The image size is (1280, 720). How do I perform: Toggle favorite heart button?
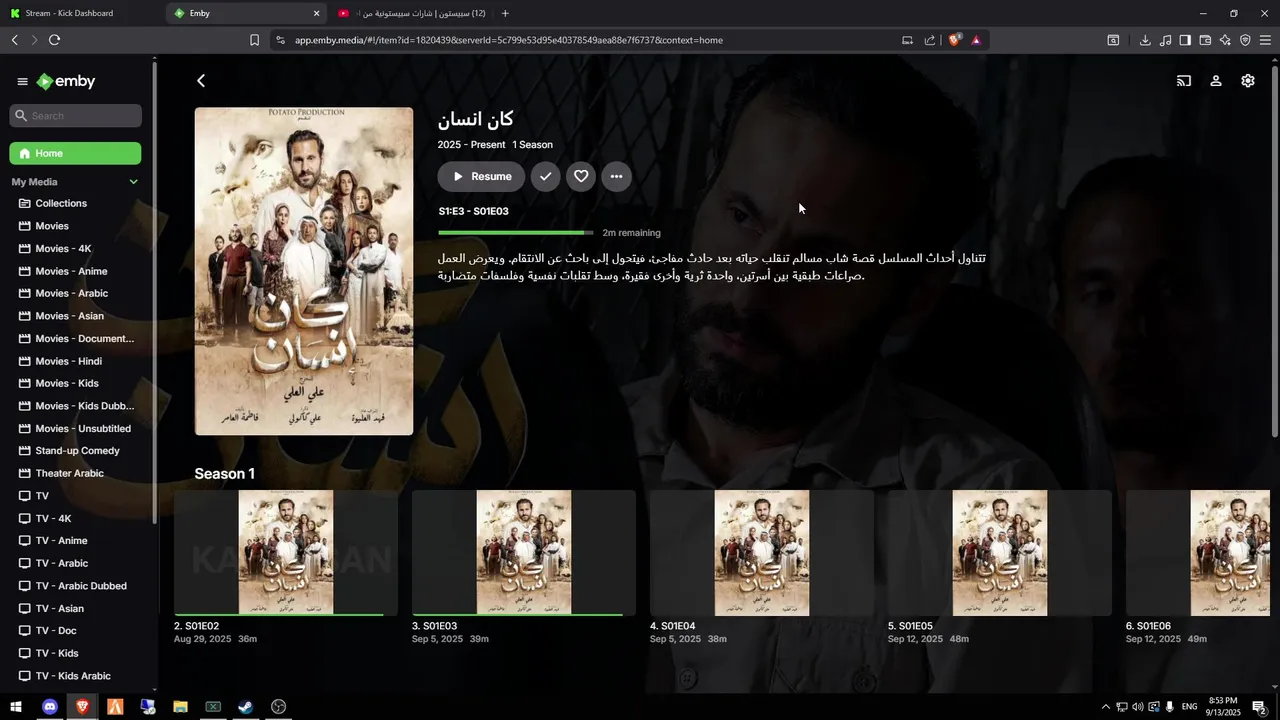[581, 177]
